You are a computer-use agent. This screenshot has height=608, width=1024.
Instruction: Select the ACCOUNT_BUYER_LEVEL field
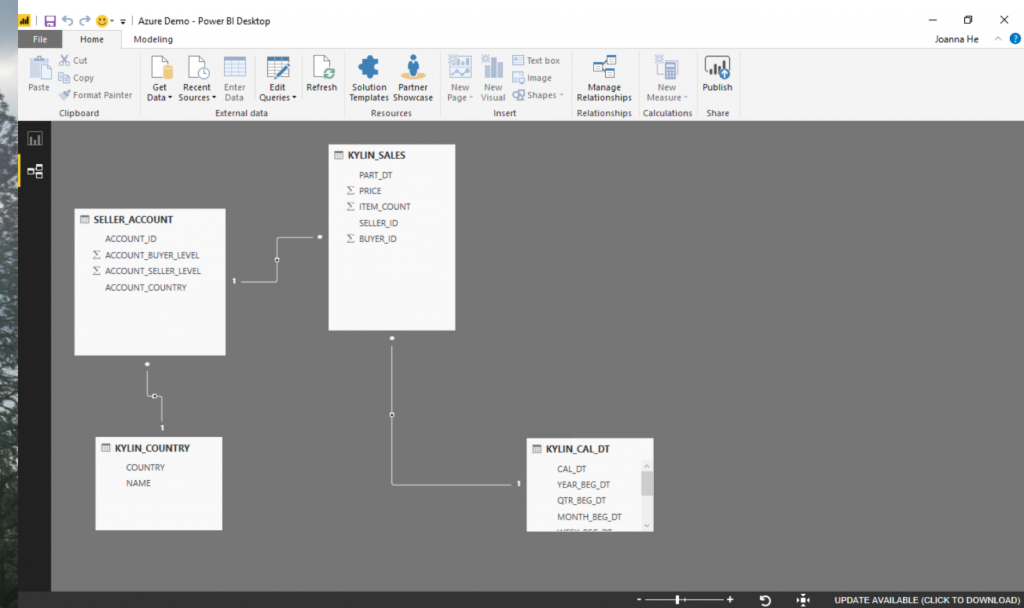click(x=152, y=255)
